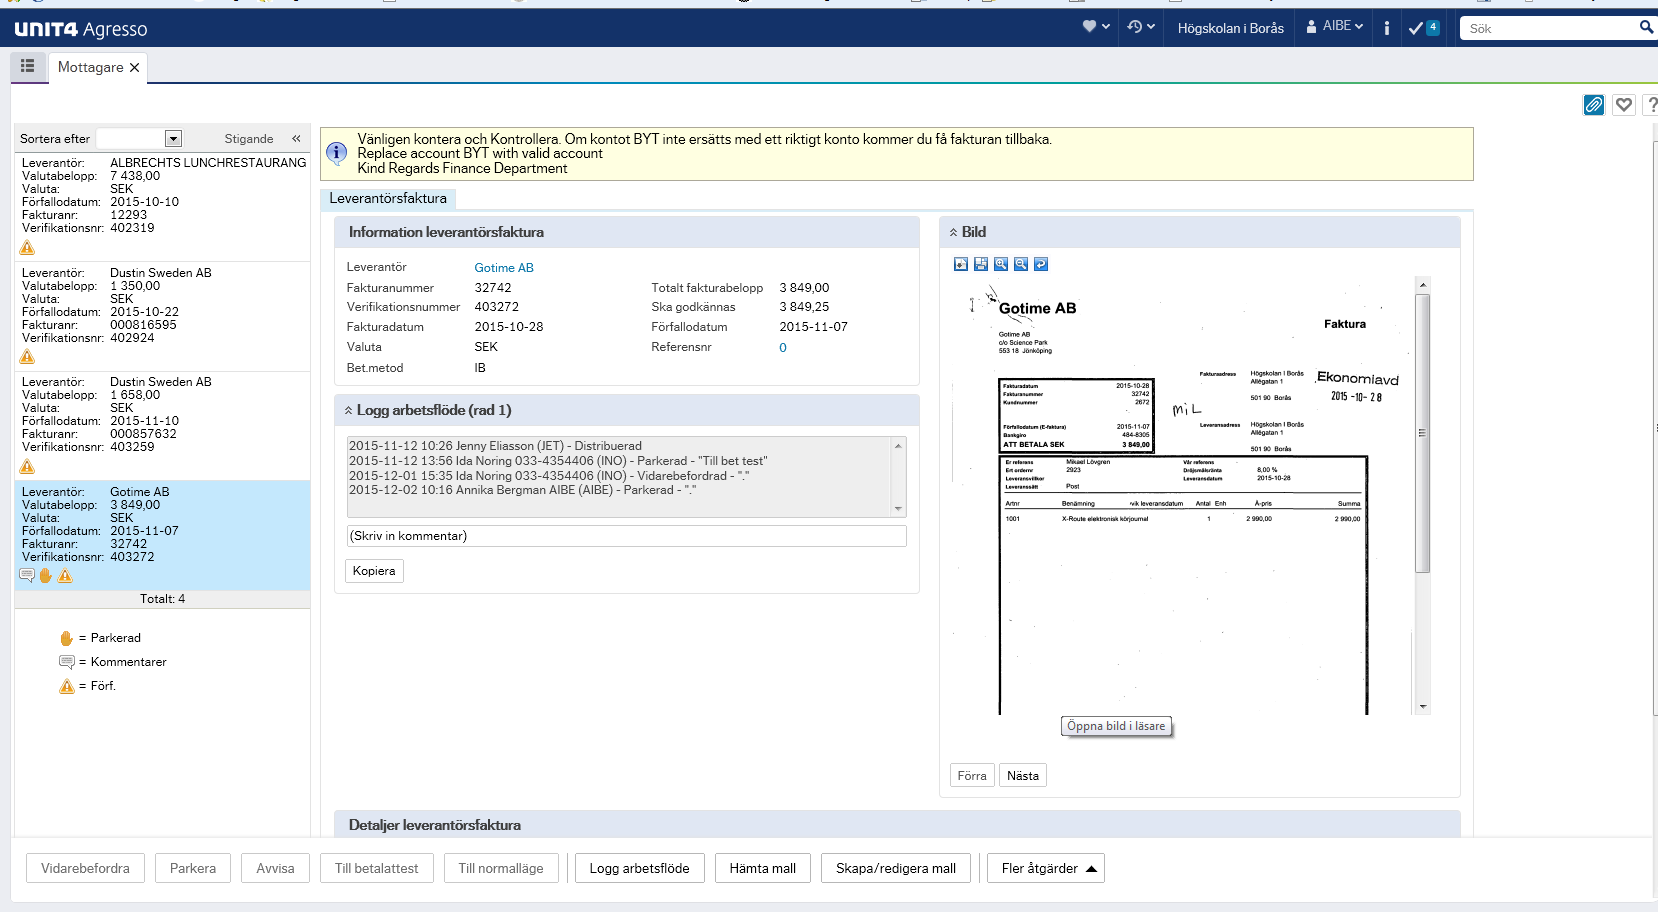Click the Parkerad legend hand icon
The width and height of the screenshot is (1658, 912).
67,638
